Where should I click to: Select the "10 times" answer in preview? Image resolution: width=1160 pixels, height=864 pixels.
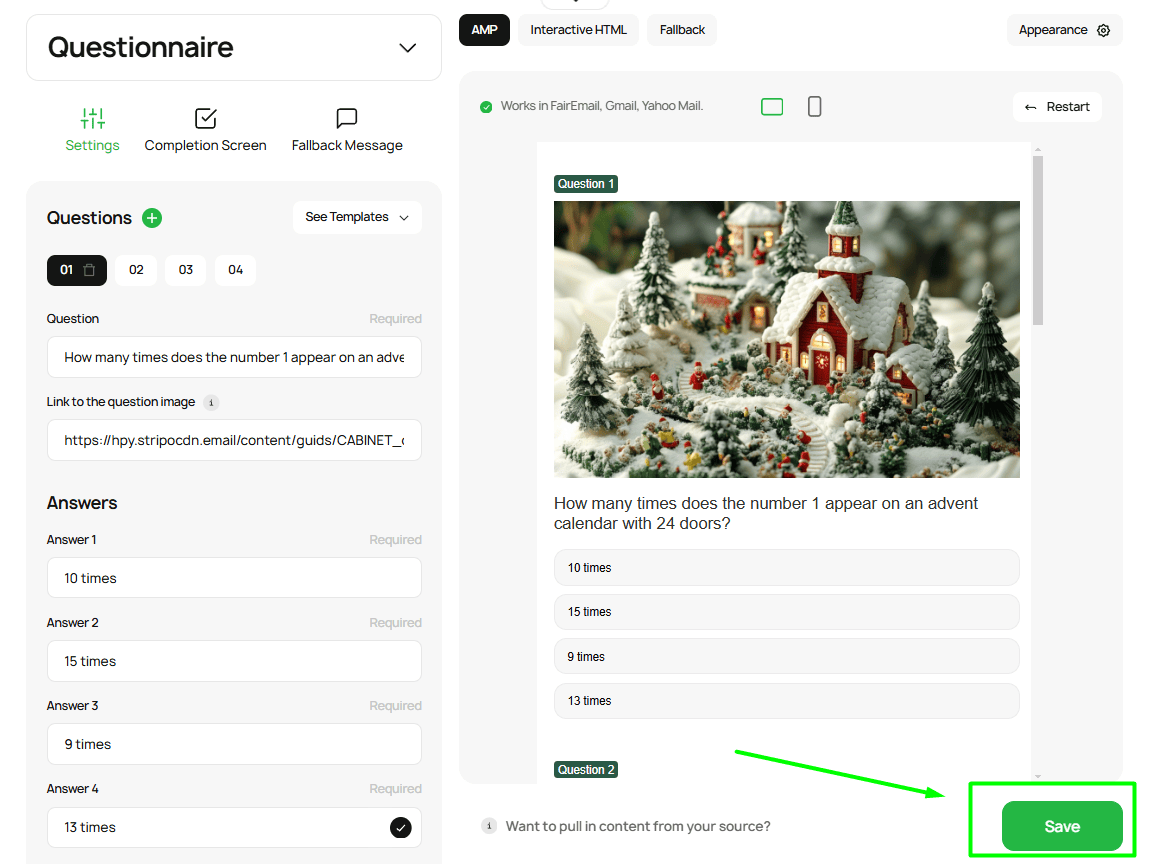pyautogui.click(x=786, y=567)
